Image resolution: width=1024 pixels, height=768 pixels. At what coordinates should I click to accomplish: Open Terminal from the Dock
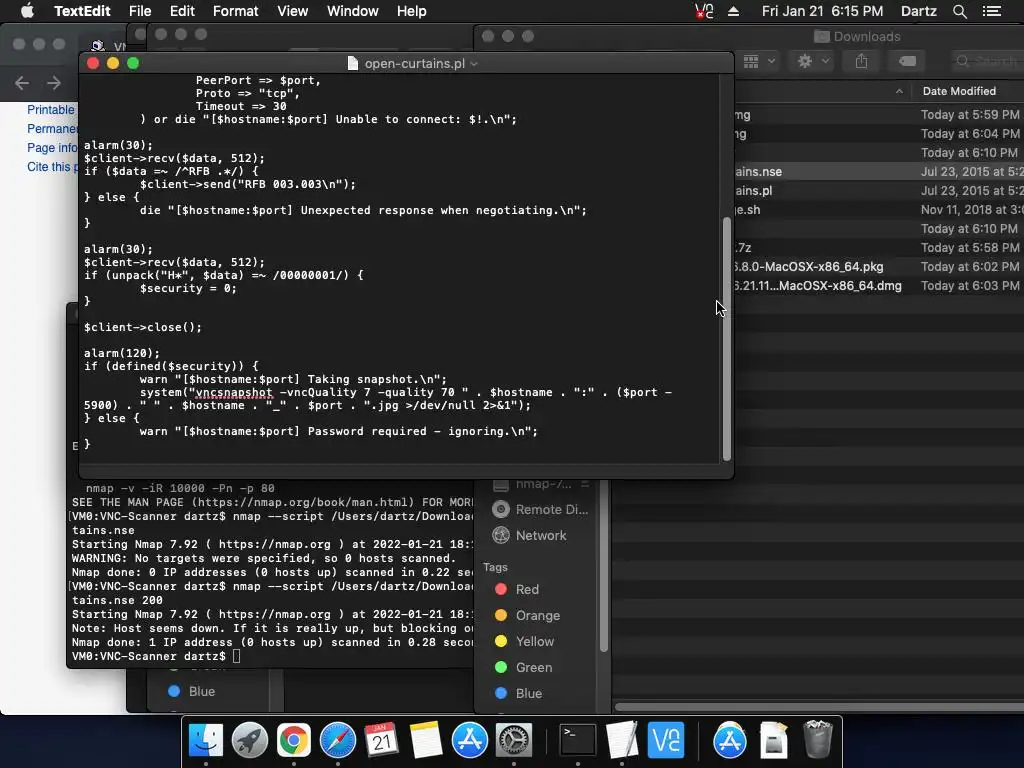578,740
